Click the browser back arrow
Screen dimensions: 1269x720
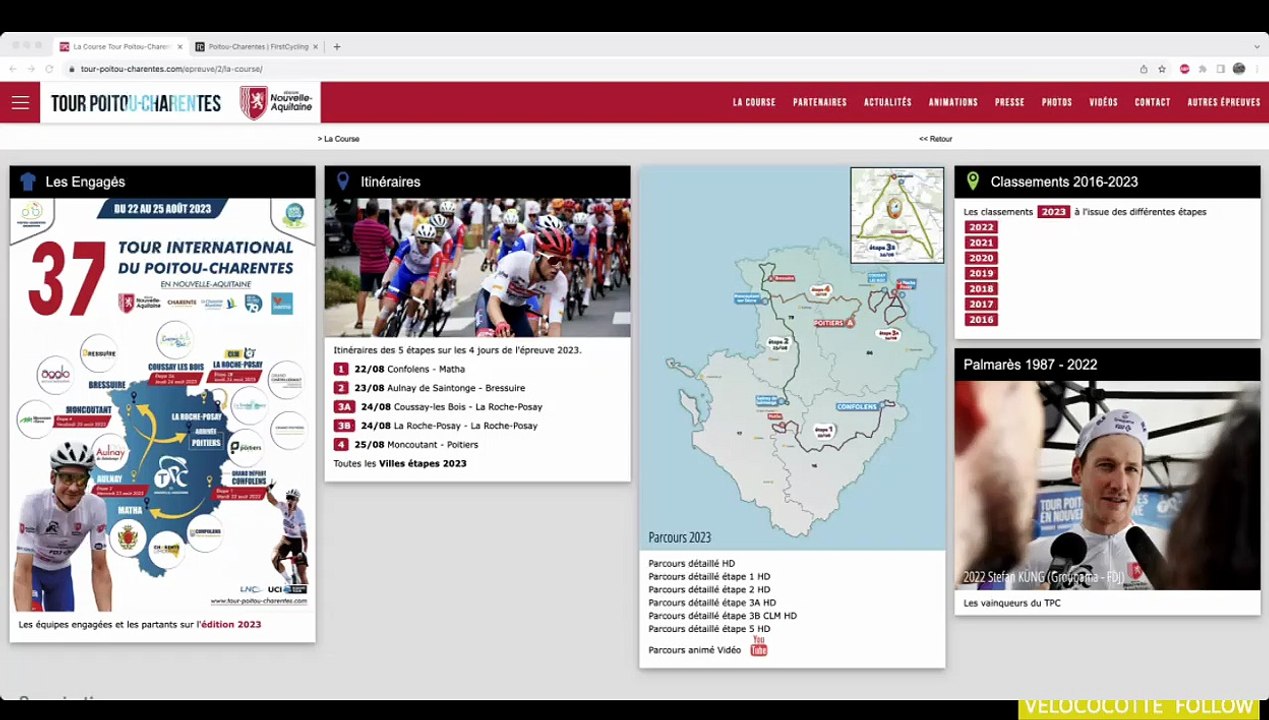[12, 69]
